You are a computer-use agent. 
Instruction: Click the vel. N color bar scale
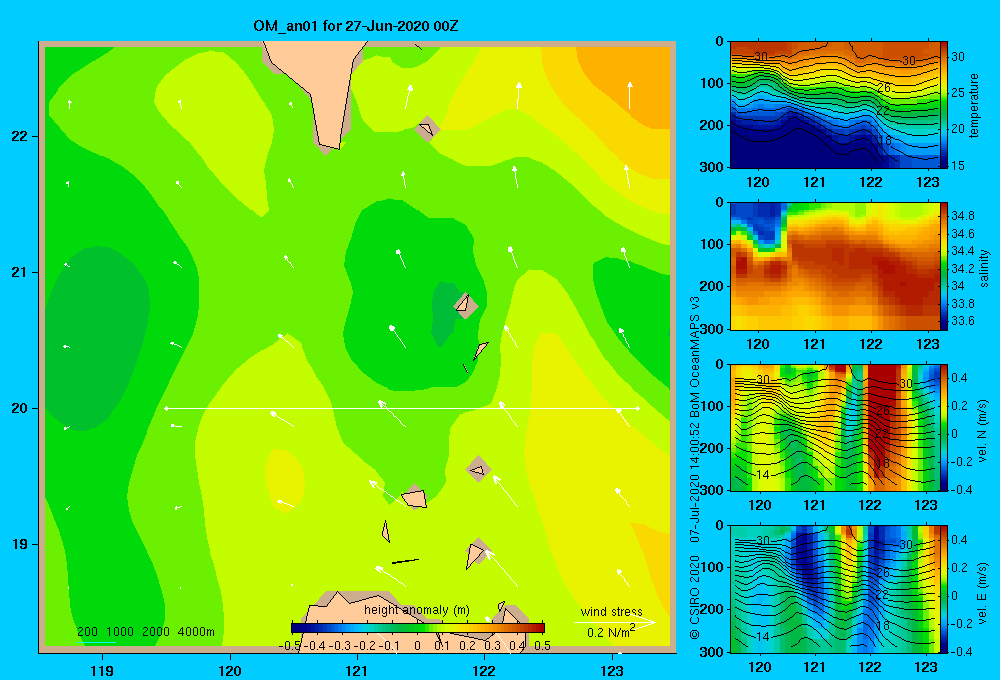tap(945, 427)
